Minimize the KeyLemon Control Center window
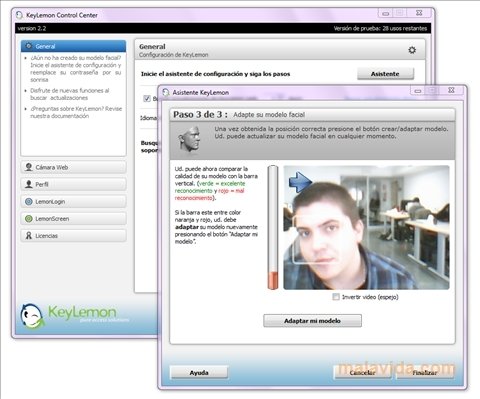The width and height of the screenshot is (480, 399). point(386,13)
